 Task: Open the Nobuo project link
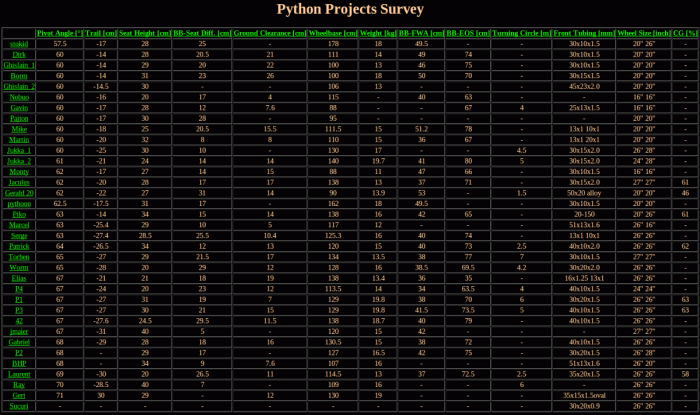pyautogui.click(x=19, y=97)
